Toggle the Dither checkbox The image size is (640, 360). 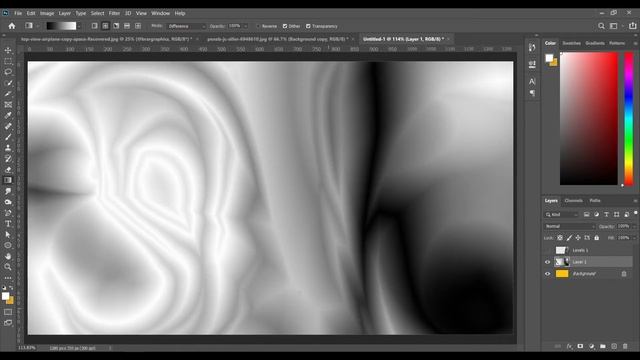[285, 26]
